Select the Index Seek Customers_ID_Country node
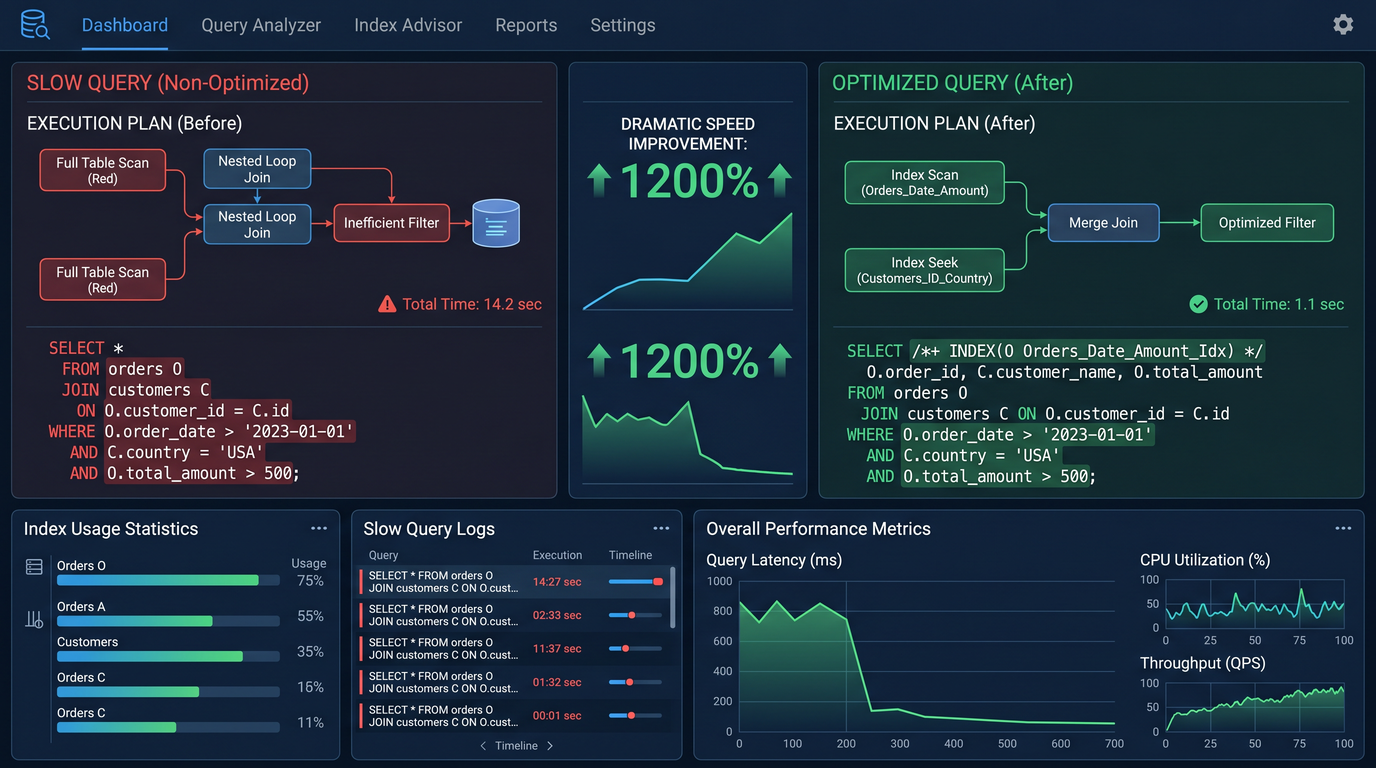Image resolution: width=1376 pixels, height=768 pixels. (x=924, y=270)
